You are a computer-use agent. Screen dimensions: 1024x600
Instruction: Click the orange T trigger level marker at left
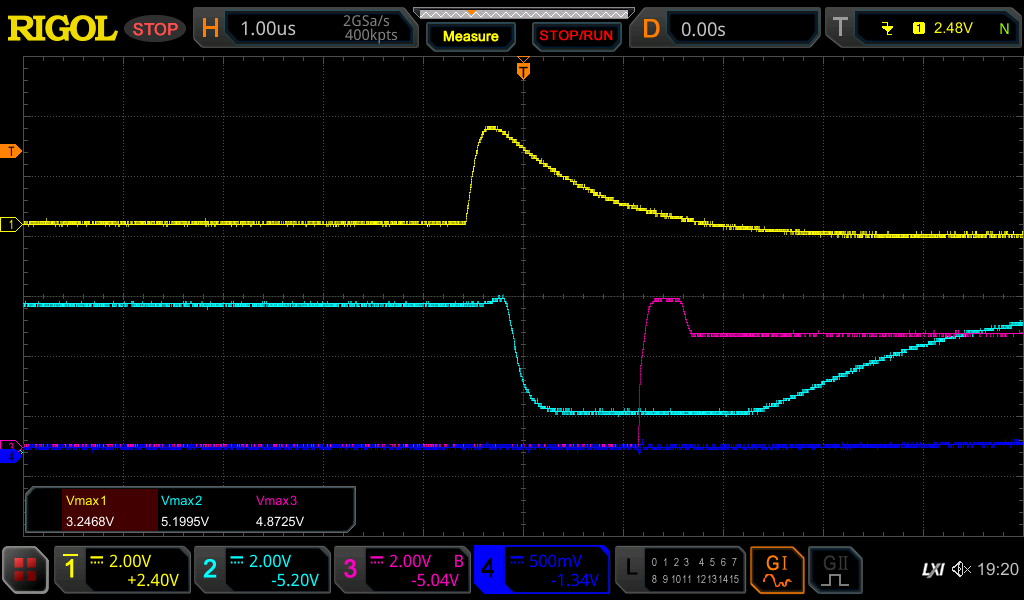pos(10,151)
